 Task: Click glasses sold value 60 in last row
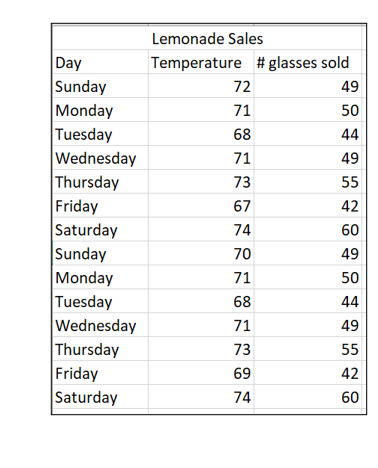[308, 397]
